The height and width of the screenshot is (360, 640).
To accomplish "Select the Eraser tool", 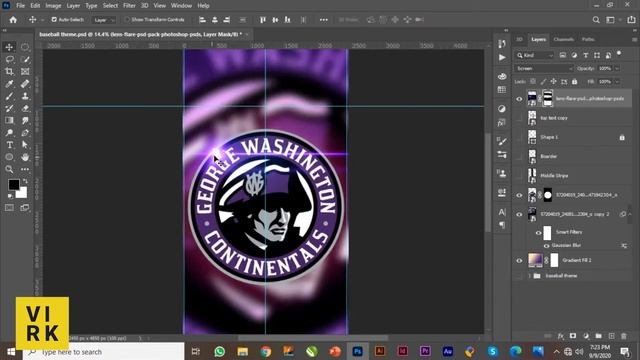I will tap(25, 109).
